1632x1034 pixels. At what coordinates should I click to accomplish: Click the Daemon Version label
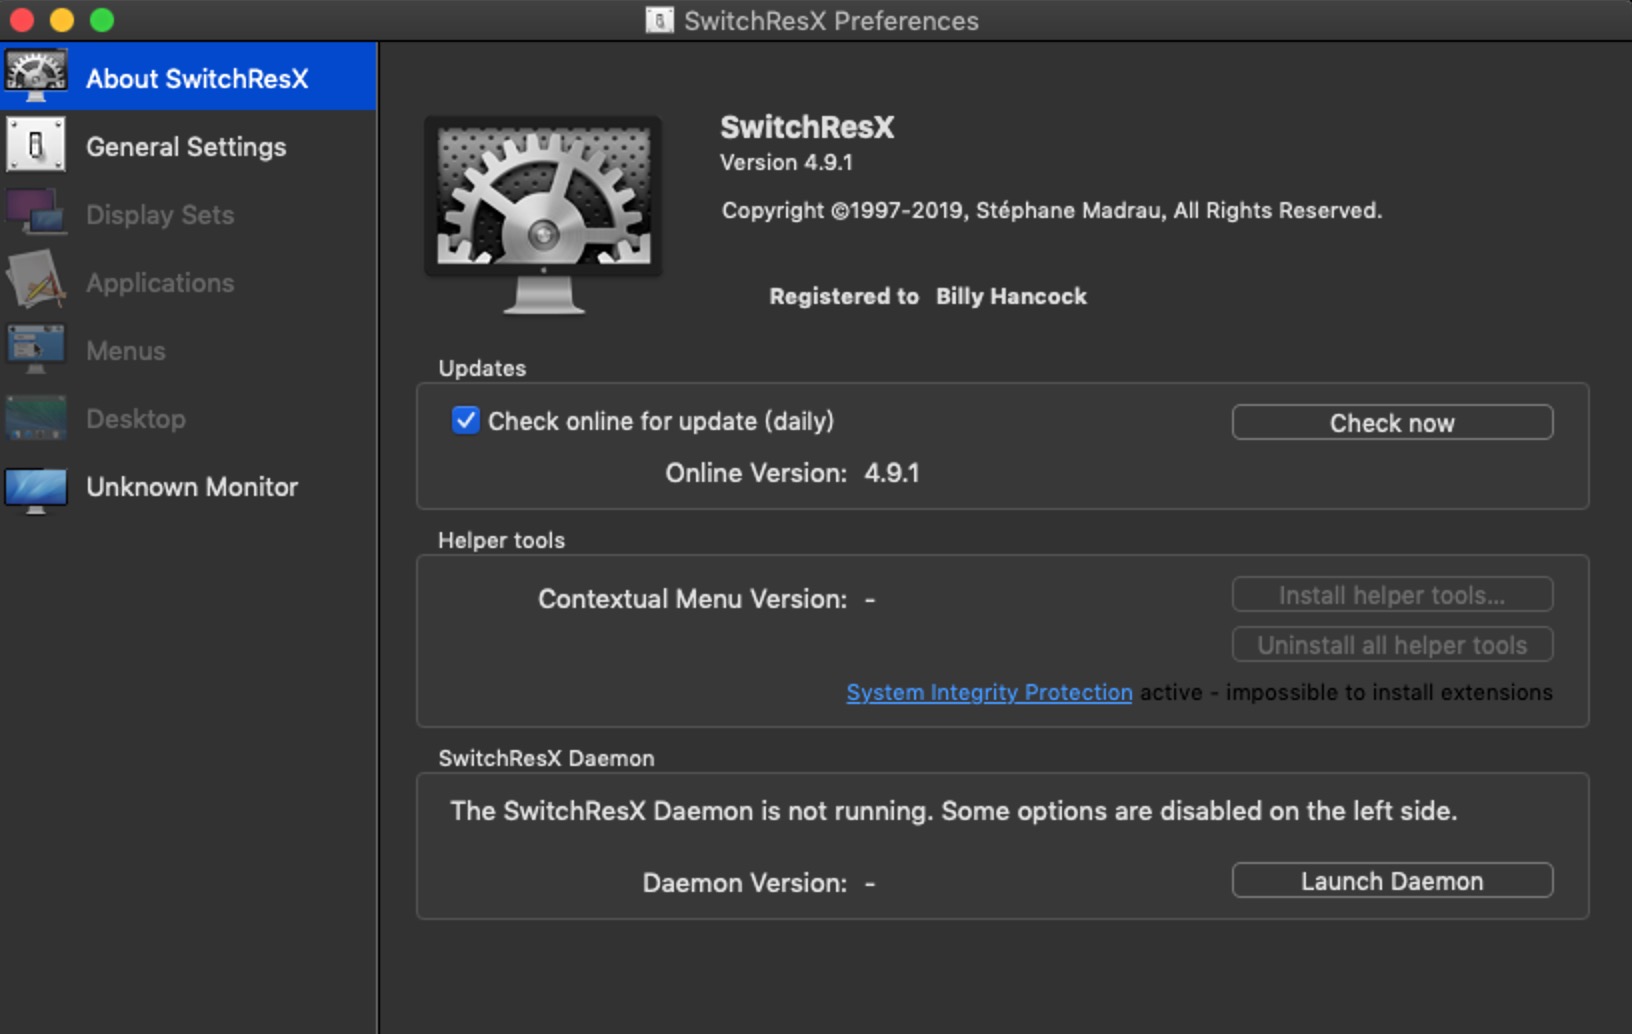coord(744,882)
